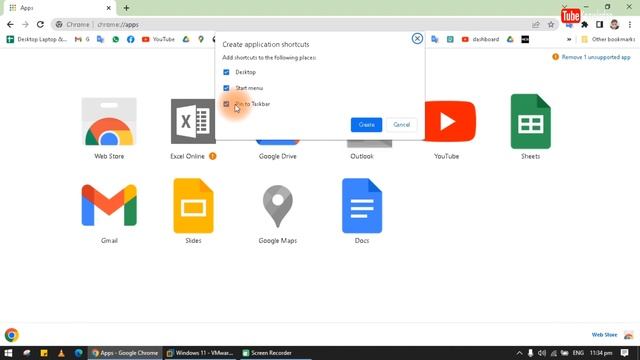Reload the Apps page

[40, 24]
